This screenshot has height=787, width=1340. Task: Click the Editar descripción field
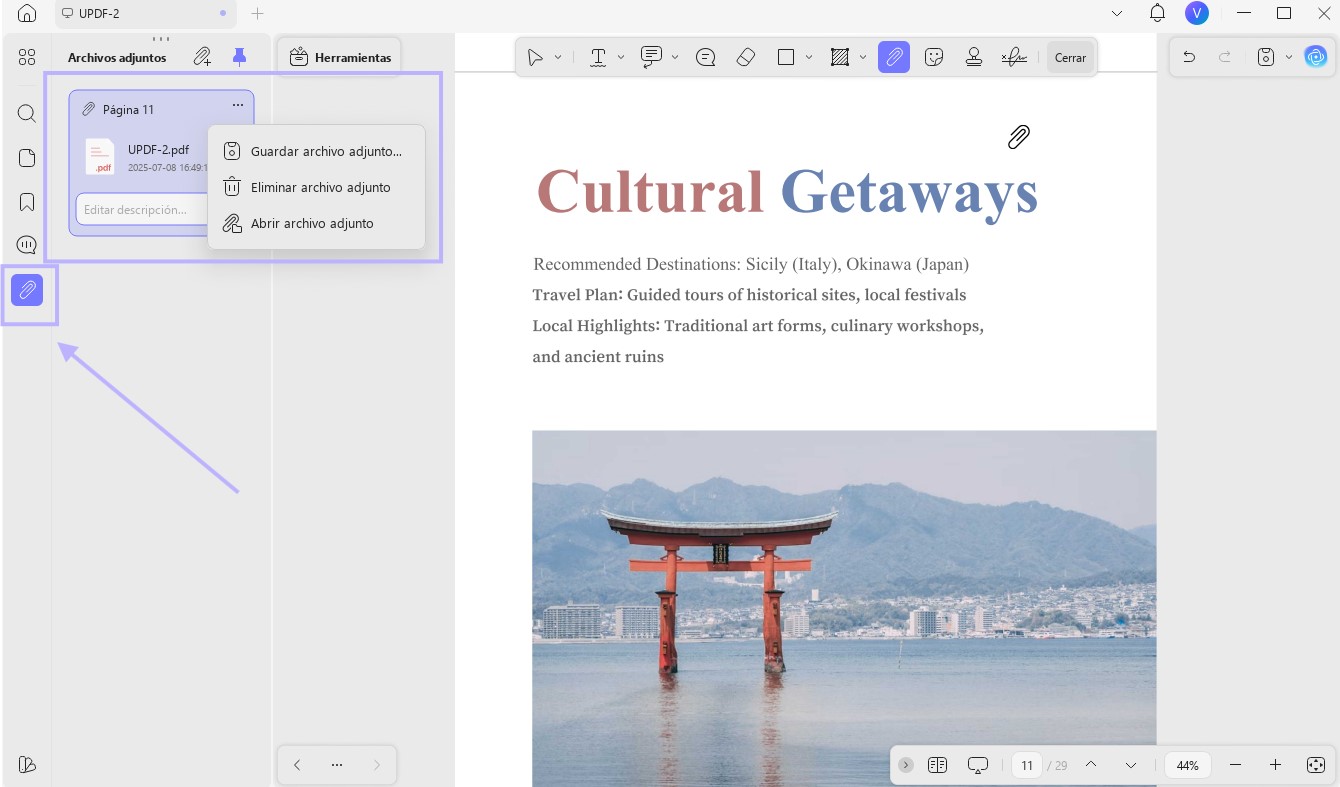(142, 209)
